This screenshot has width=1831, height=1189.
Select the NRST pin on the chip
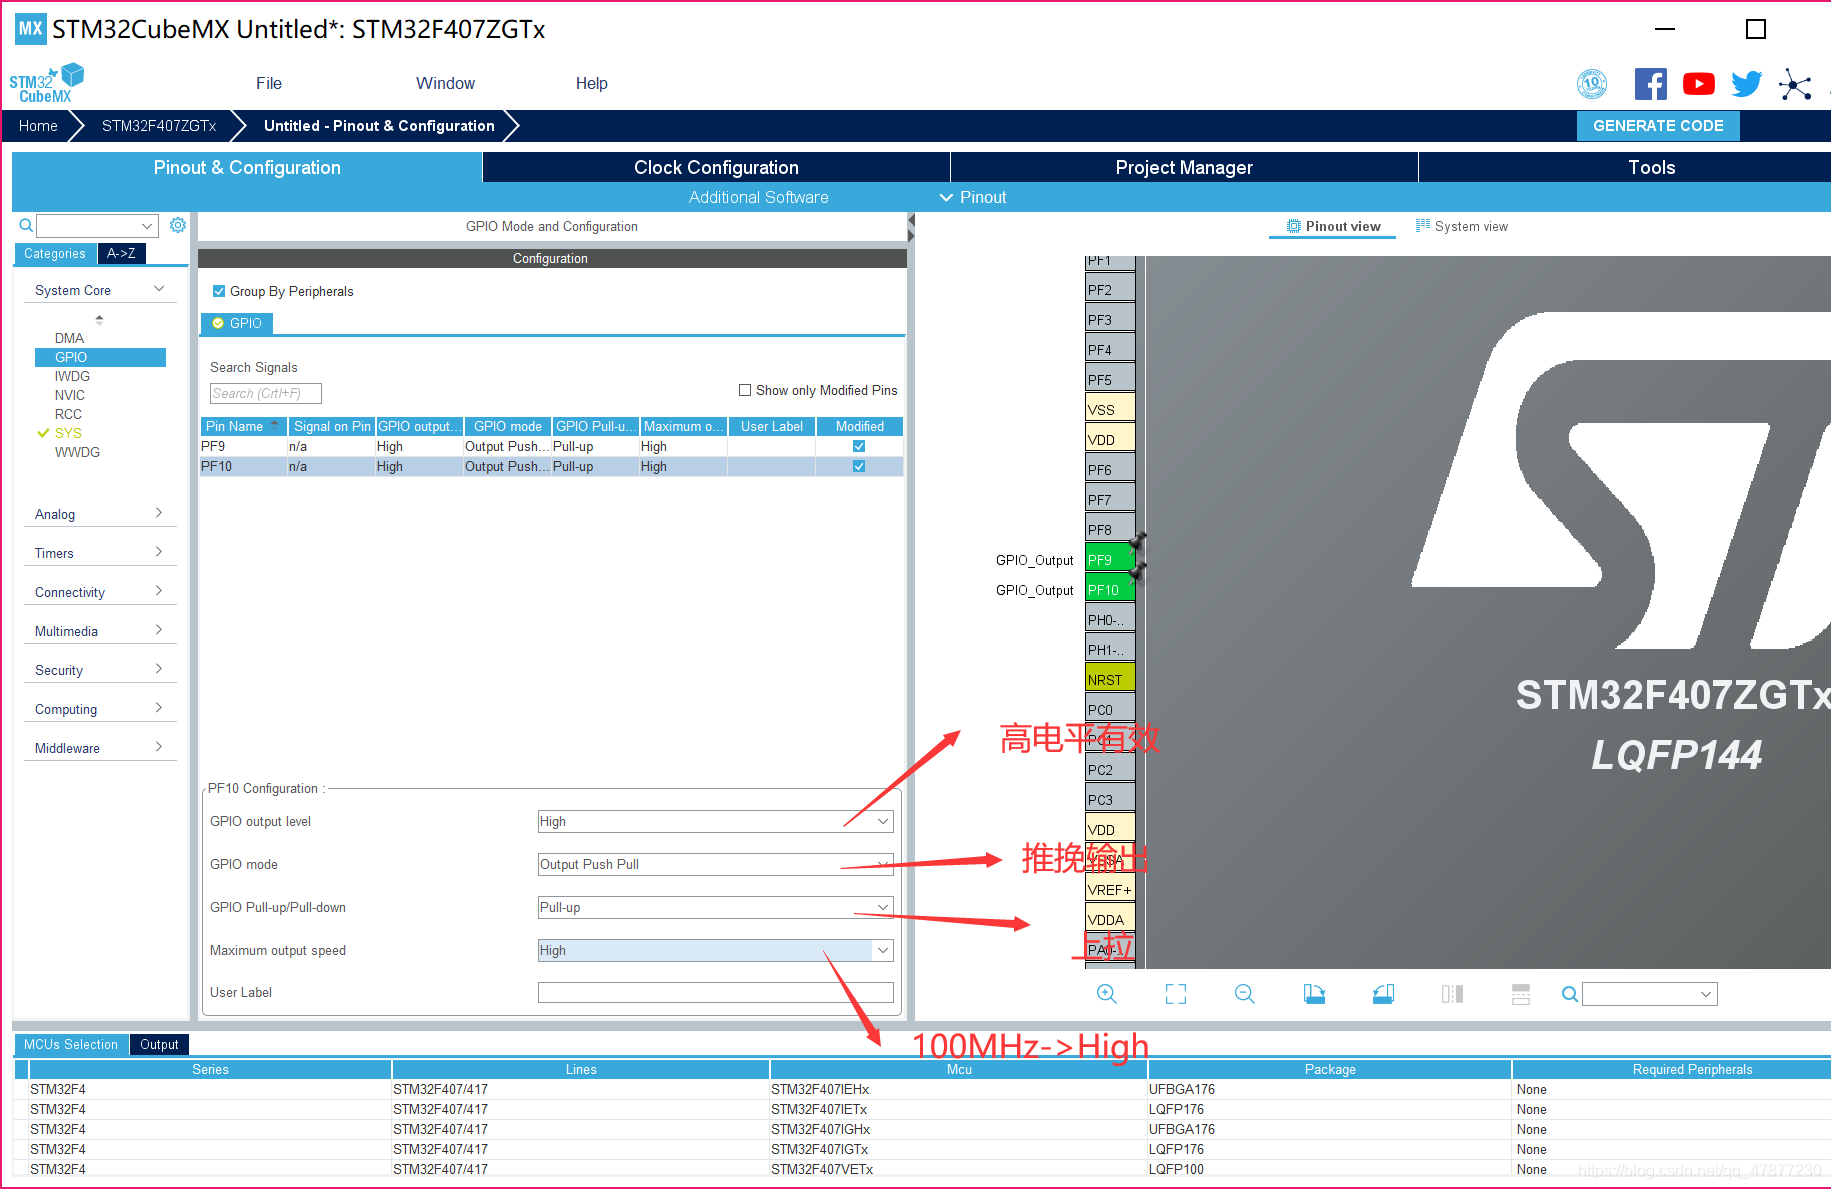click(x=1110, y=678)
